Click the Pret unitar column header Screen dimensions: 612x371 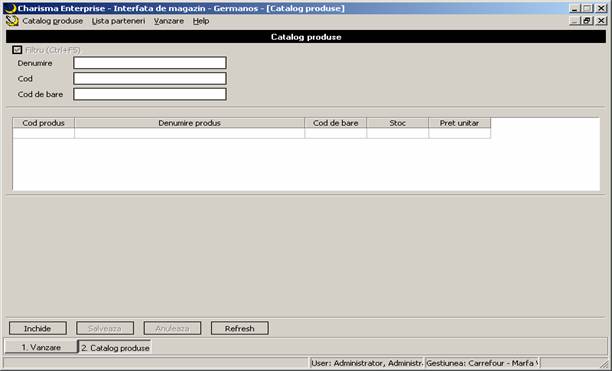point(459,123)
